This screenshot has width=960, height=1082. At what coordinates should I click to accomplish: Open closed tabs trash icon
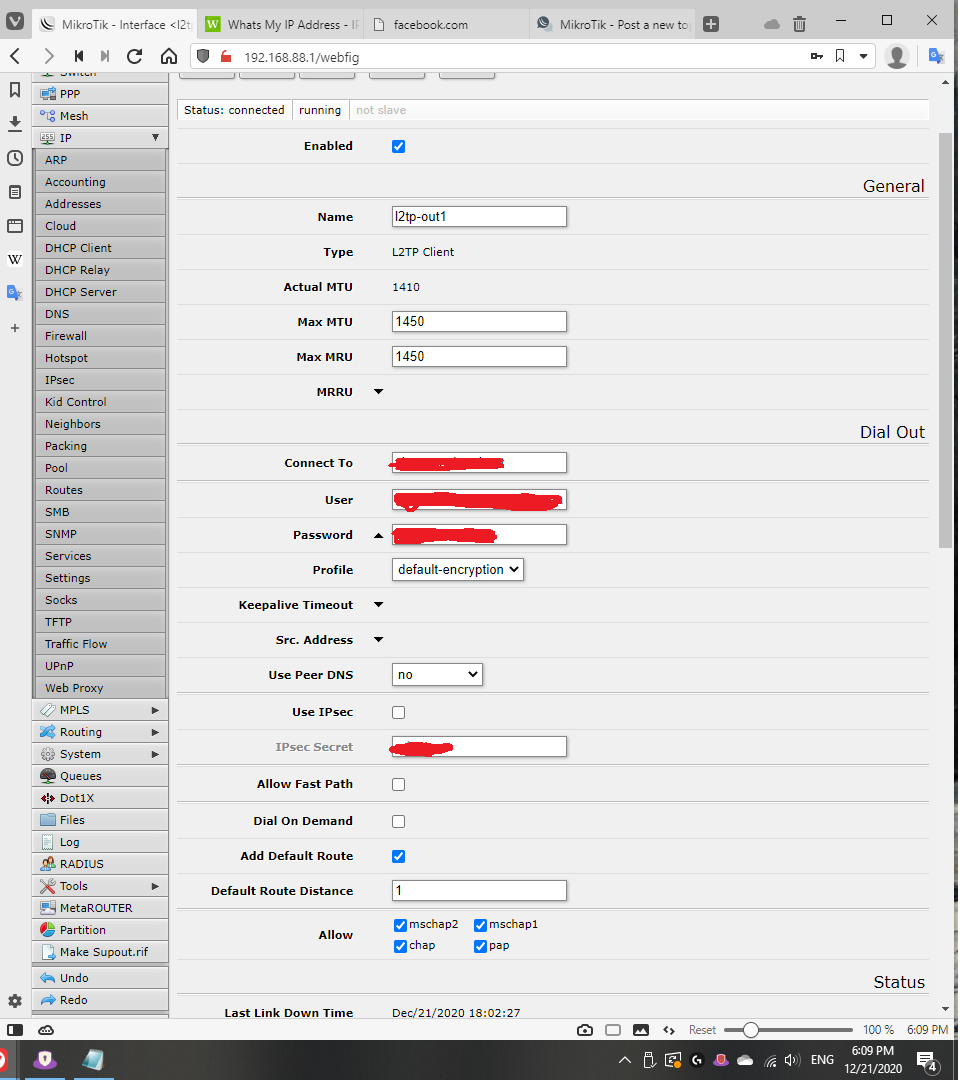(x=799, y=24)
